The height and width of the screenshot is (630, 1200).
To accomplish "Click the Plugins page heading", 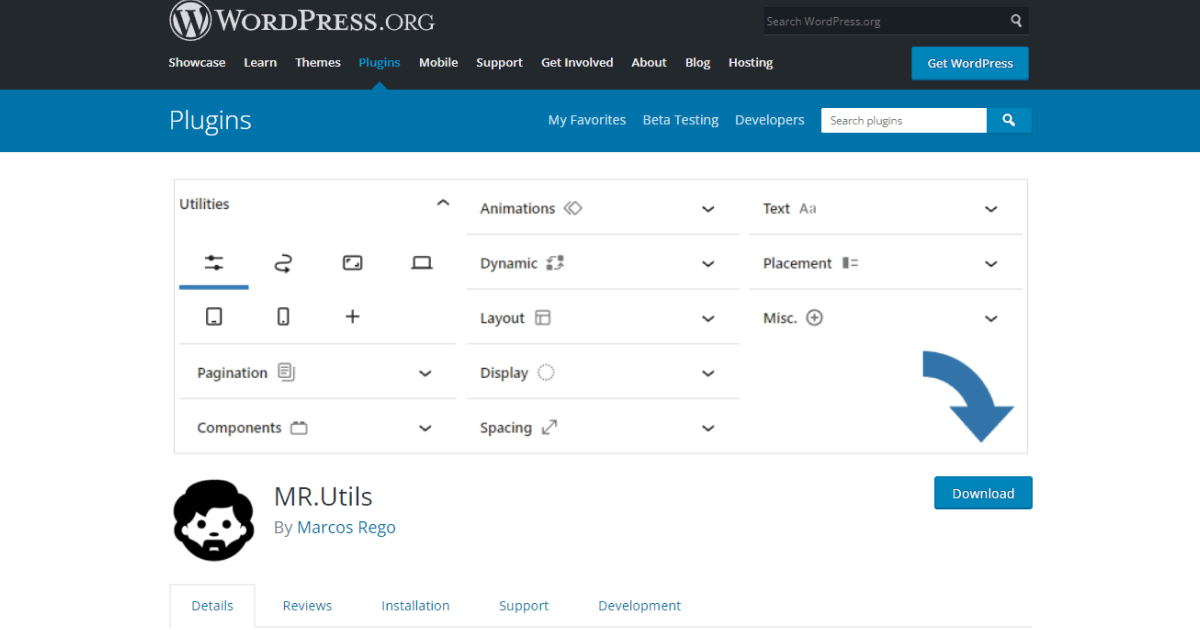I will point(210,121).
